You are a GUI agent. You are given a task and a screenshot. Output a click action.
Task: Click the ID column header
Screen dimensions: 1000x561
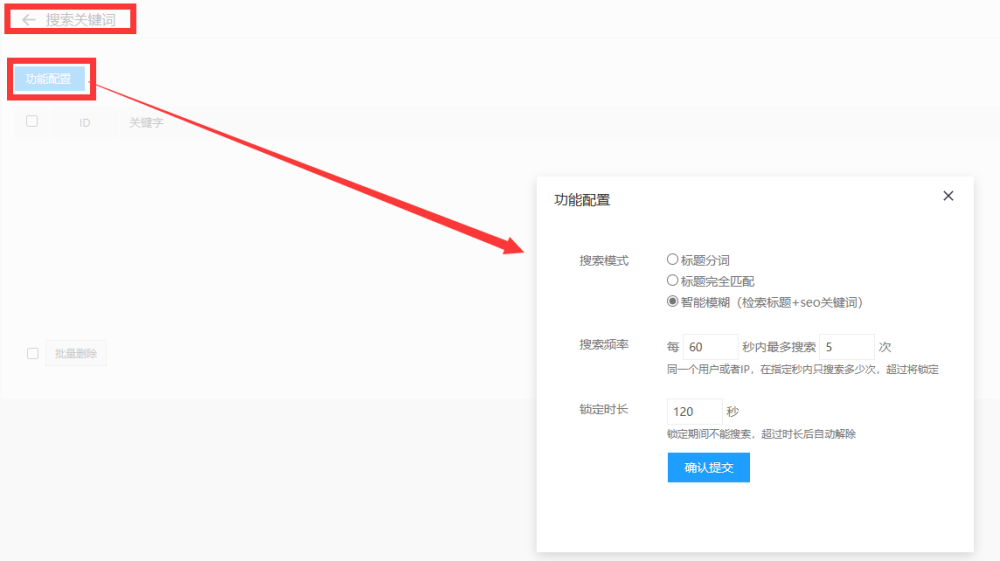(85, 123)
